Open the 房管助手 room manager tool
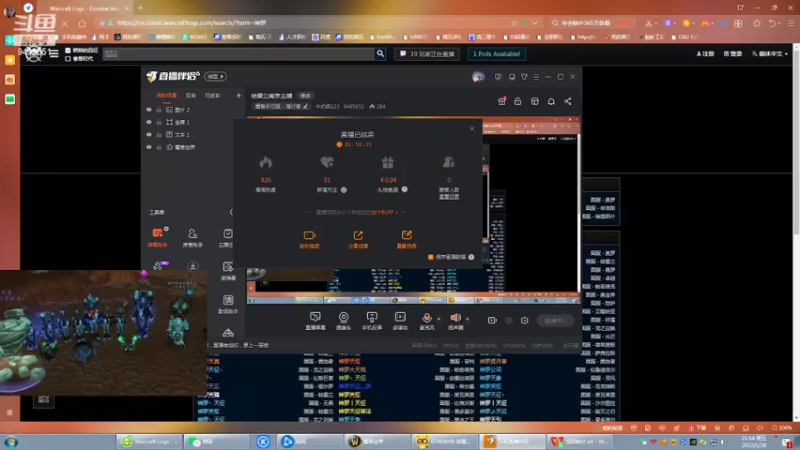The image size is (800, 450). 192,237
